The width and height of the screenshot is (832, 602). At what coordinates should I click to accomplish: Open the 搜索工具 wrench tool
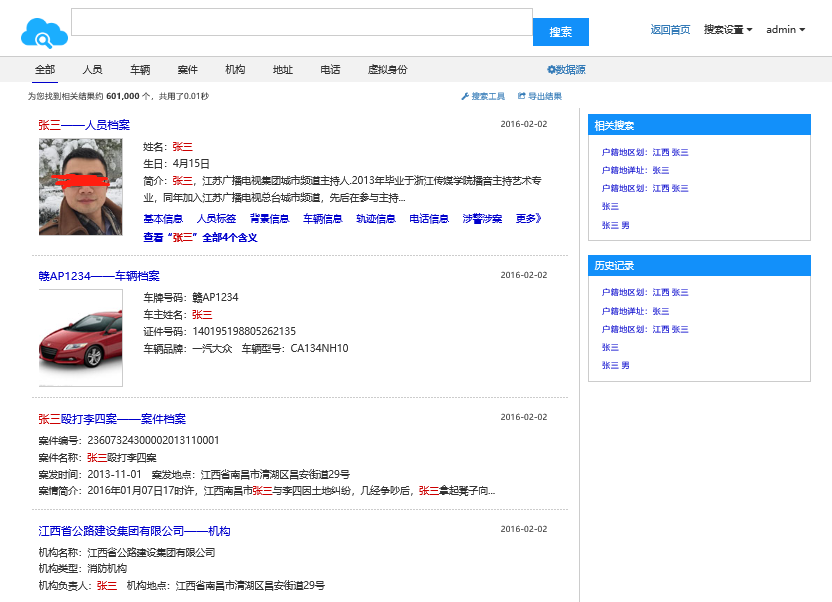point(483,97)
